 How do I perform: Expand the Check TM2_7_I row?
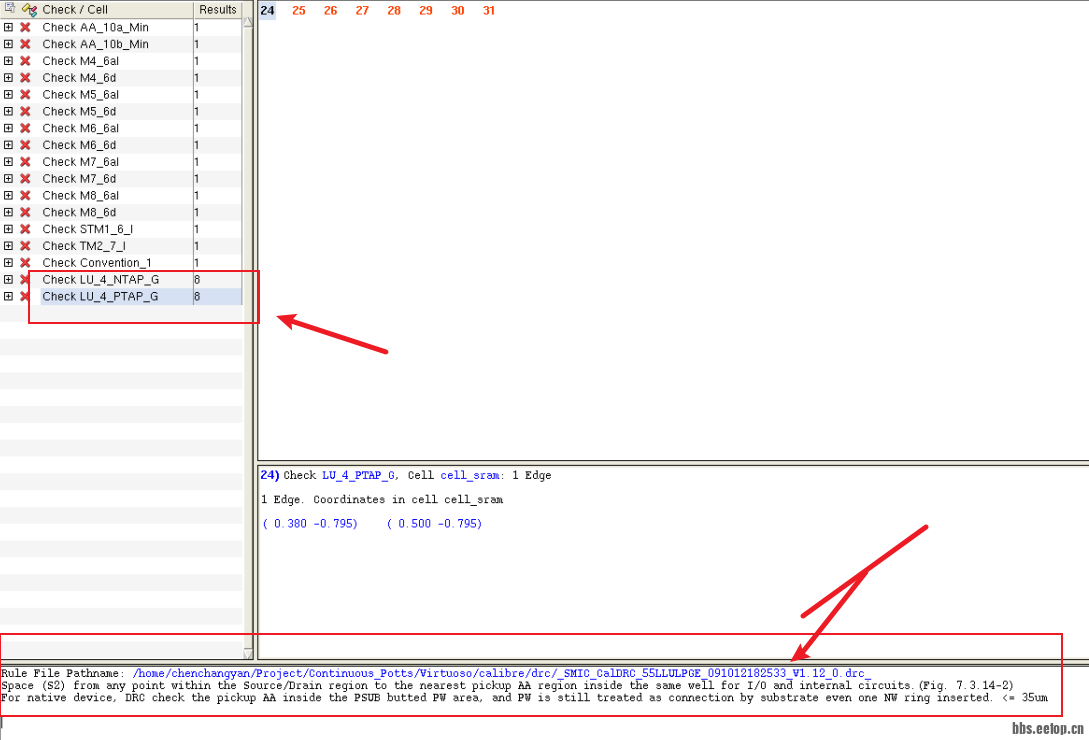coord(8,246)
